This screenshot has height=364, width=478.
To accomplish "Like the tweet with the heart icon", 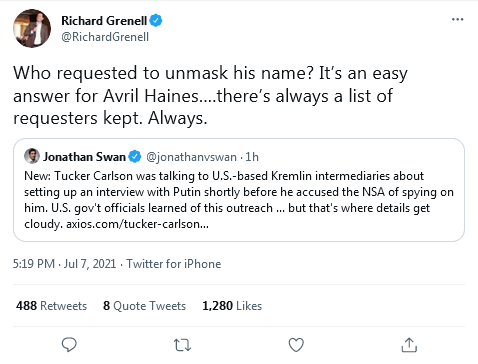I will click(x=296, y=345).
